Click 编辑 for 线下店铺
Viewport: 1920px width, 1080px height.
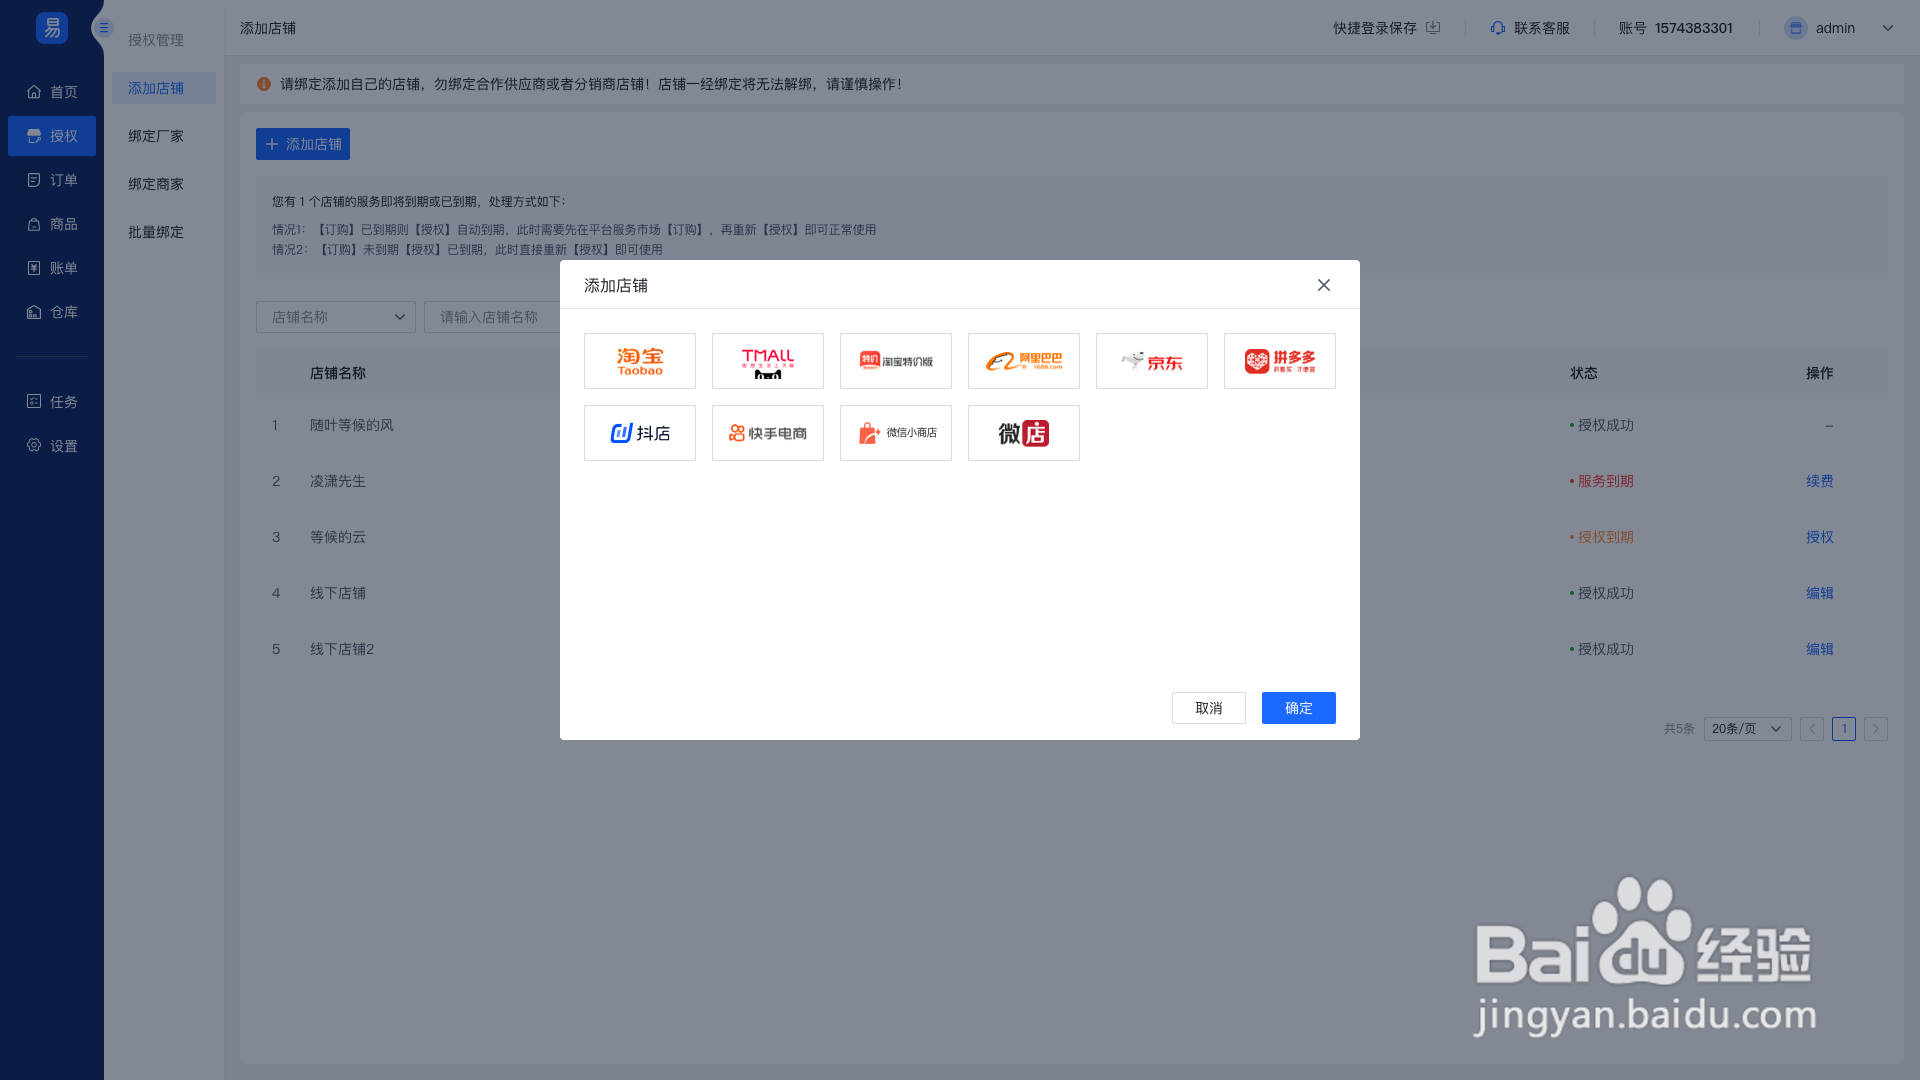point(1820,593)
